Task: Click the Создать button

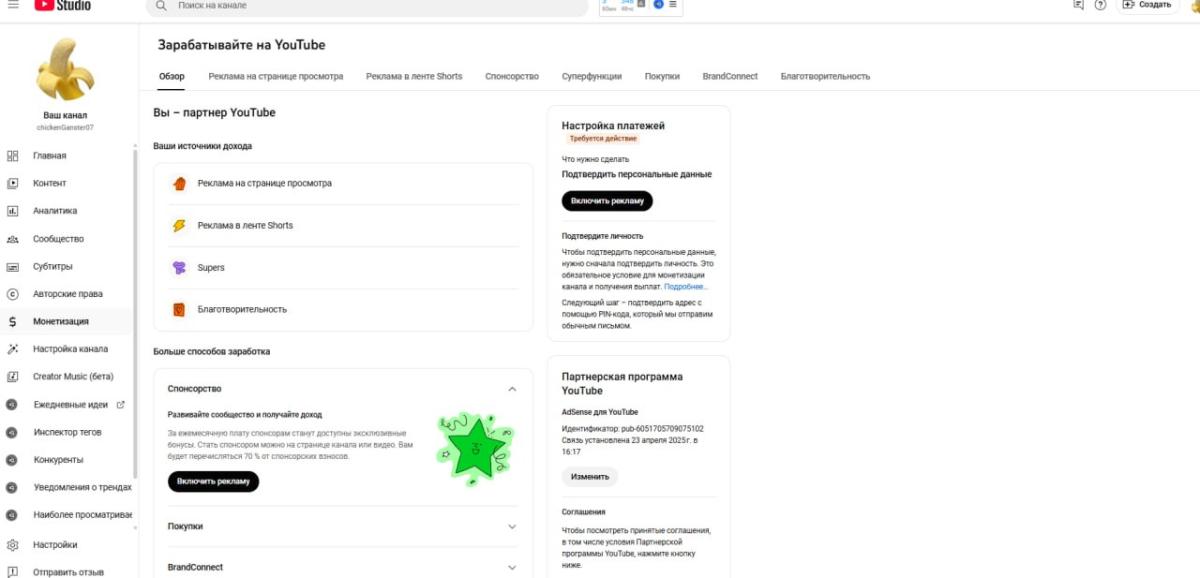Action: click(1147, 5)
